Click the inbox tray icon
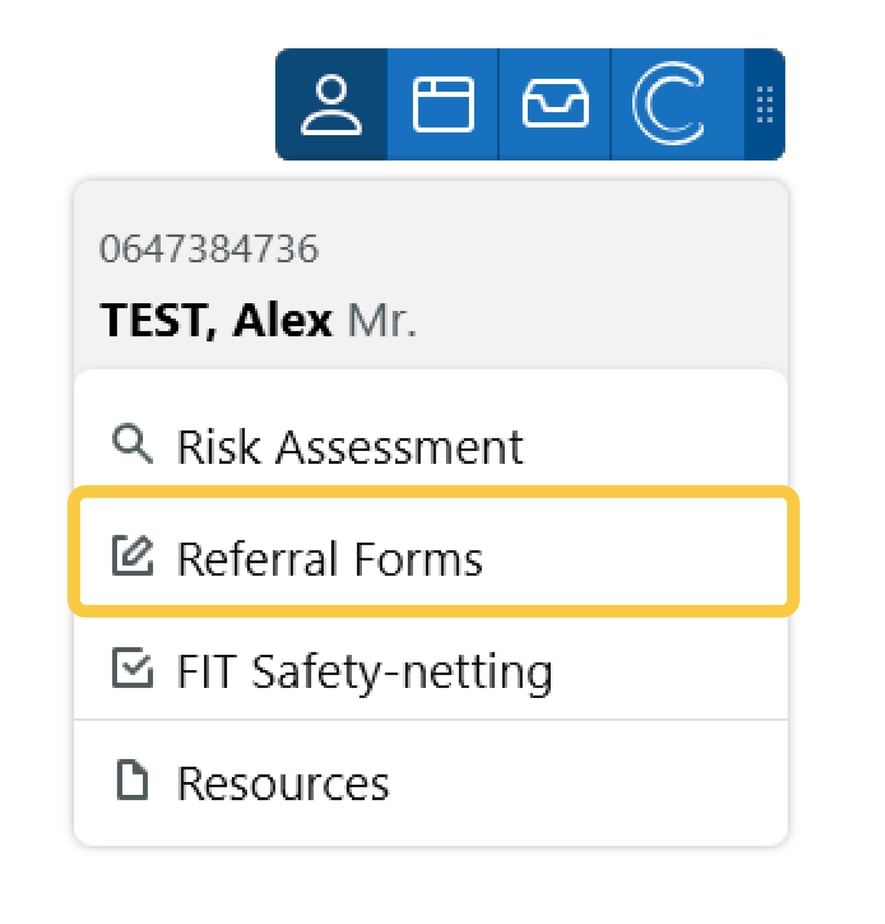Viewport: 885px width, 924px height. [555, 104]
